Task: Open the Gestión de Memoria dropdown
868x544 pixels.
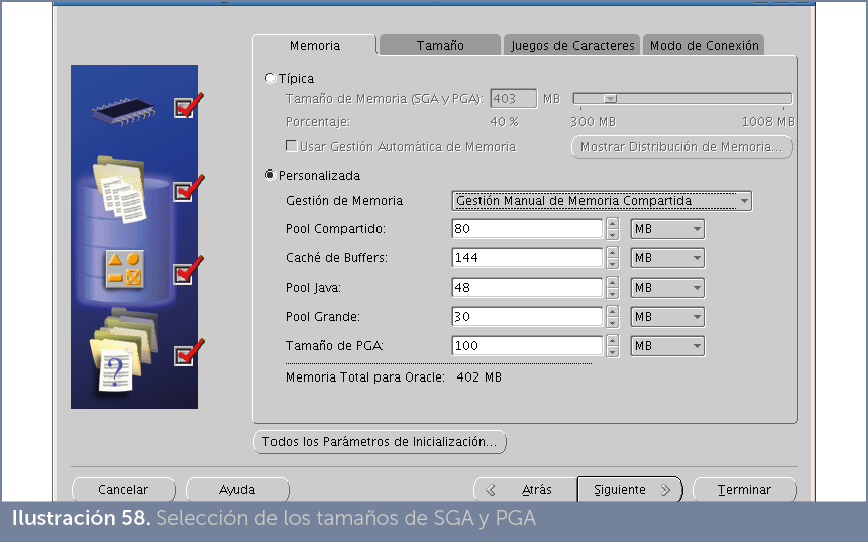Action: (601, 201)
